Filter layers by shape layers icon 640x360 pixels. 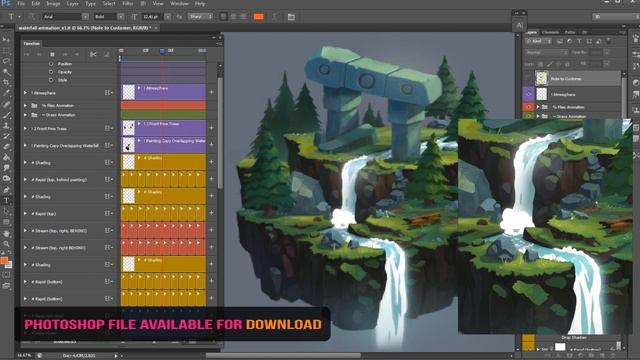click(589, 41)
